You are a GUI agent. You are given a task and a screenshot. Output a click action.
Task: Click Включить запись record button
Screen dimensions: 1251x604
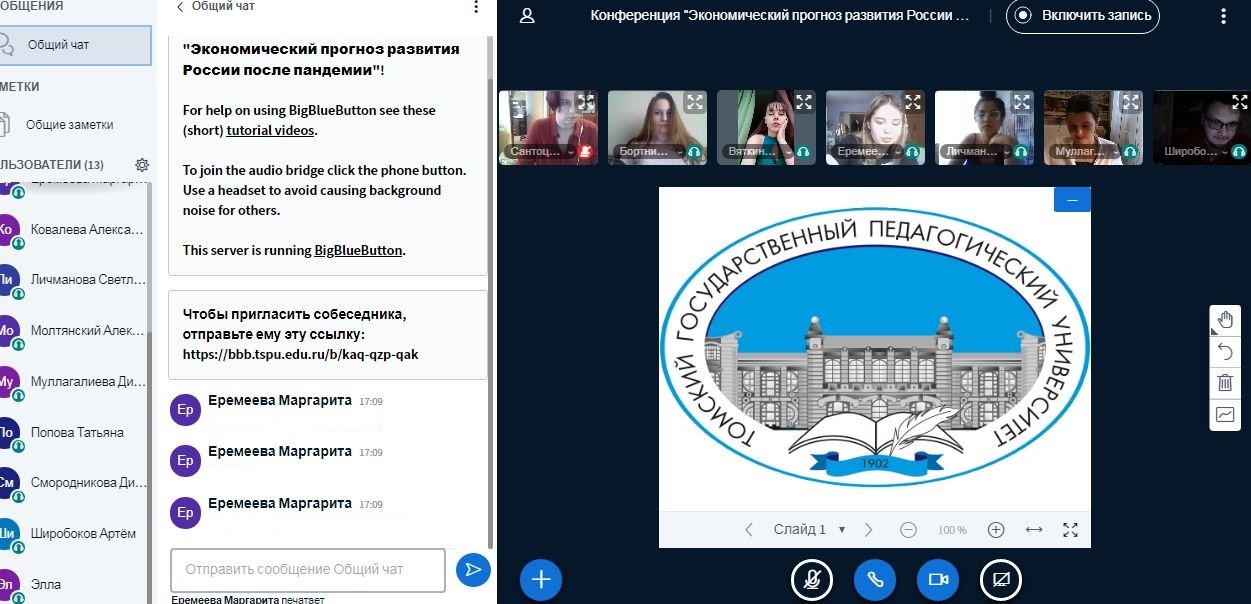click(1083, 15)
